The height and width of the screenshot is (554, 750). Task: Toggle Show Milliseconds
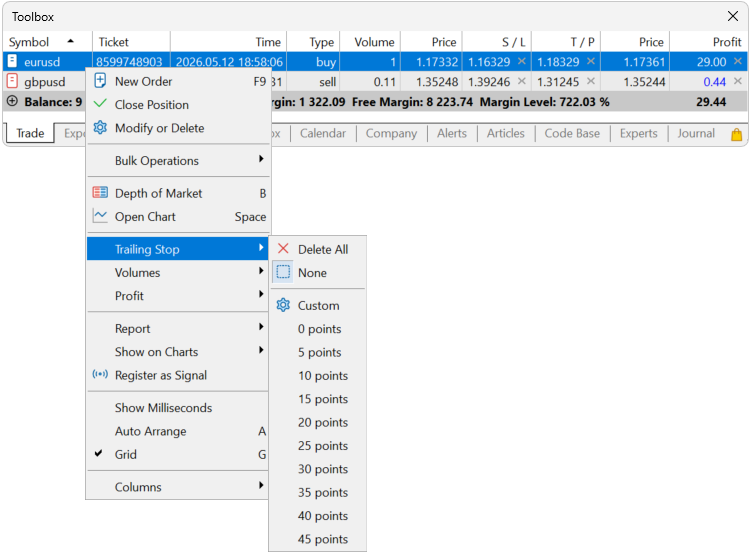177,408
